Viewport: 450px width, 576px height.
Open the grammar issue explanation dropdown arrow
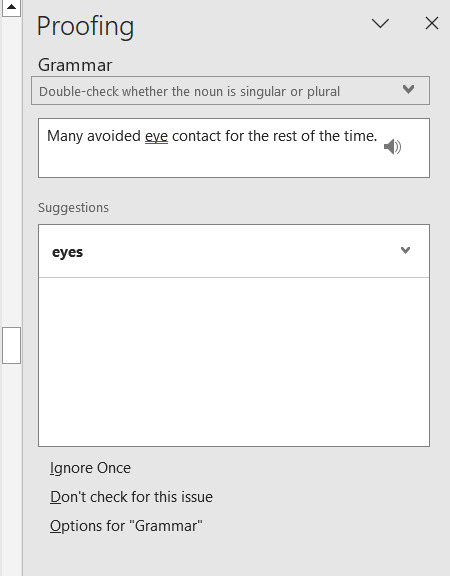(x=408, y=89)
